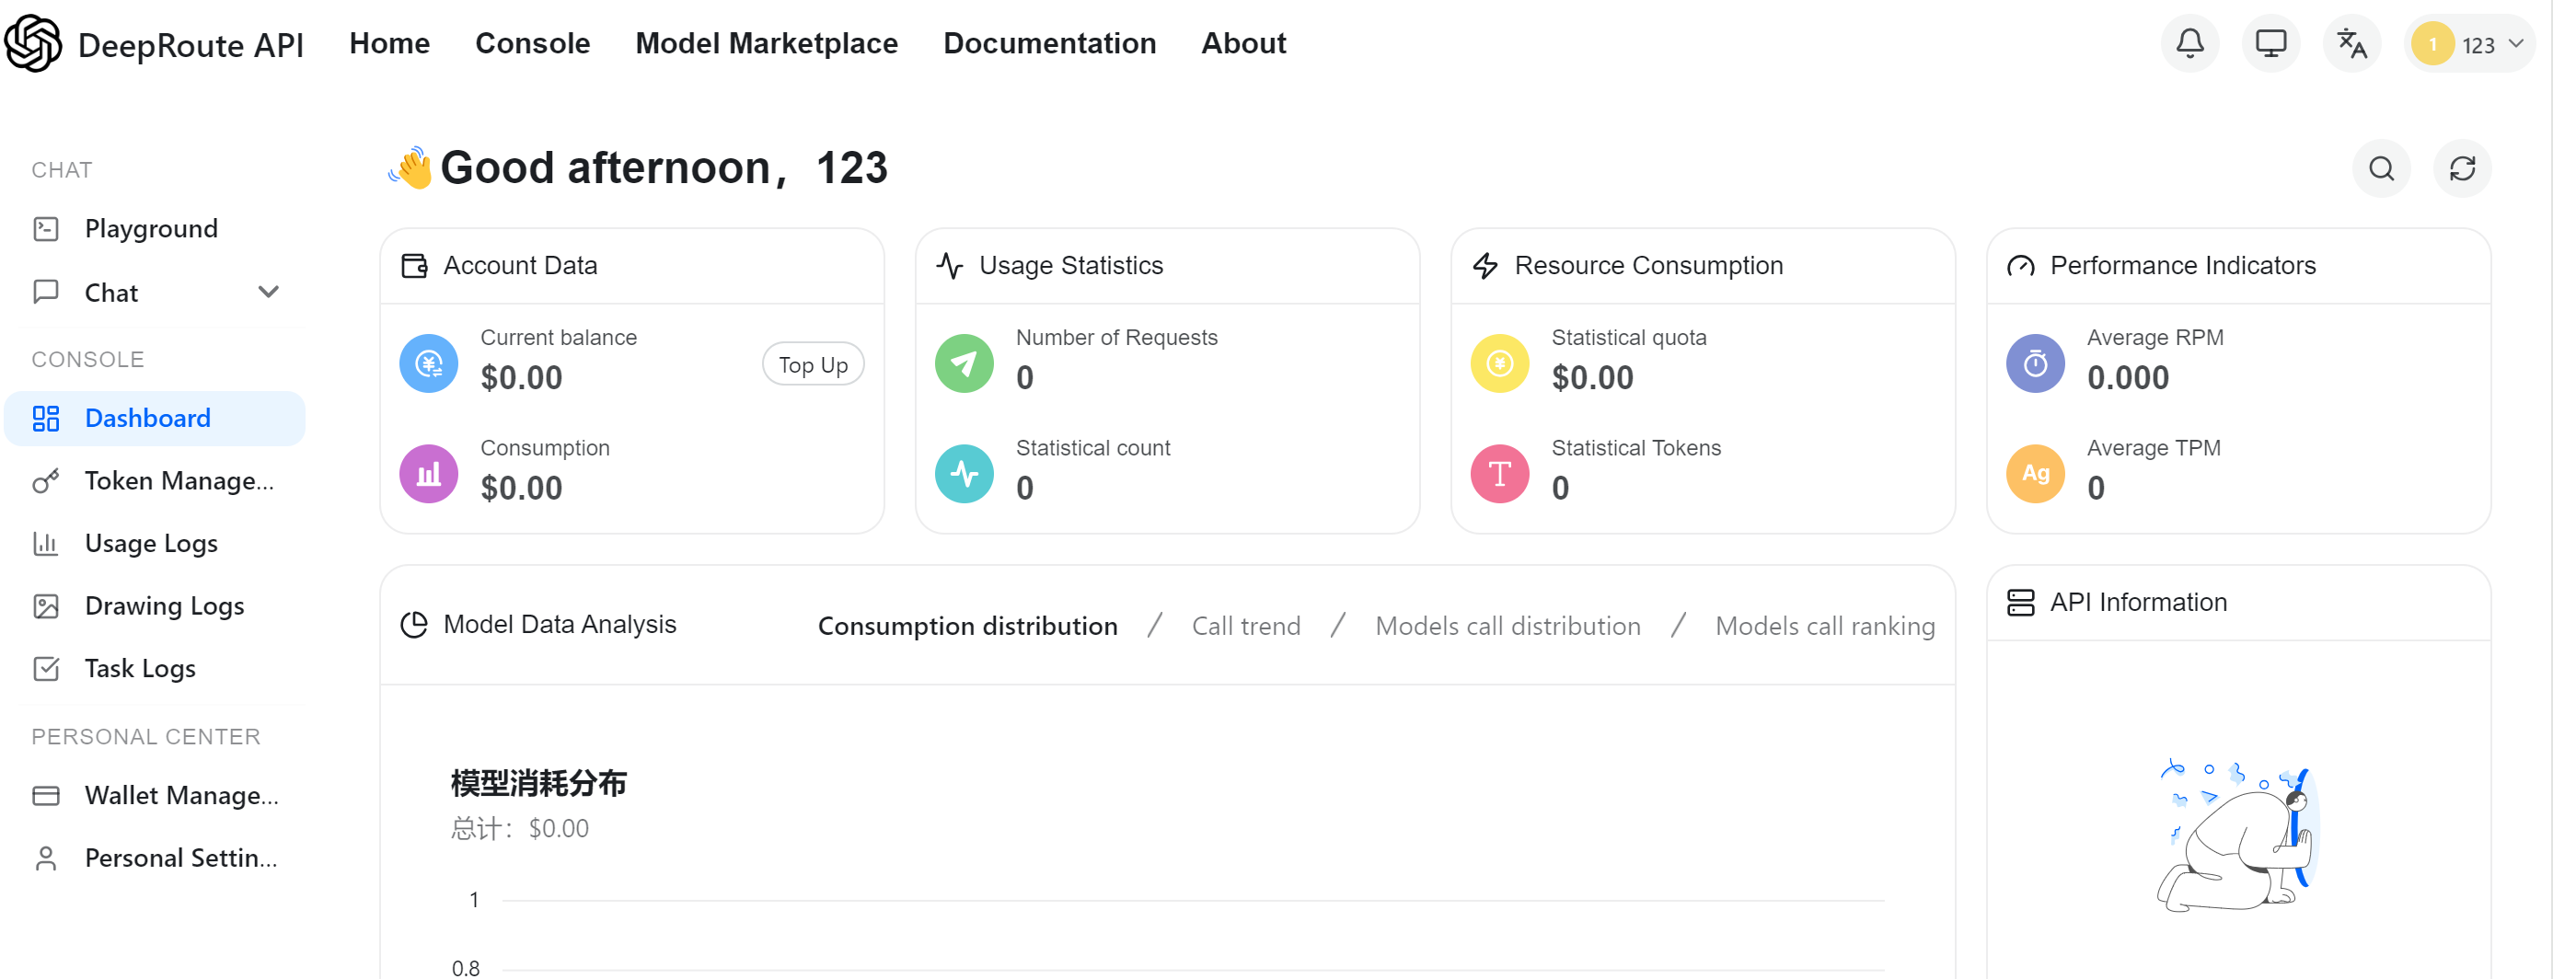Click the Current balance blue icon
Image resolution: width=2576 pixels, height=979 pixels.
coord(429,363)
